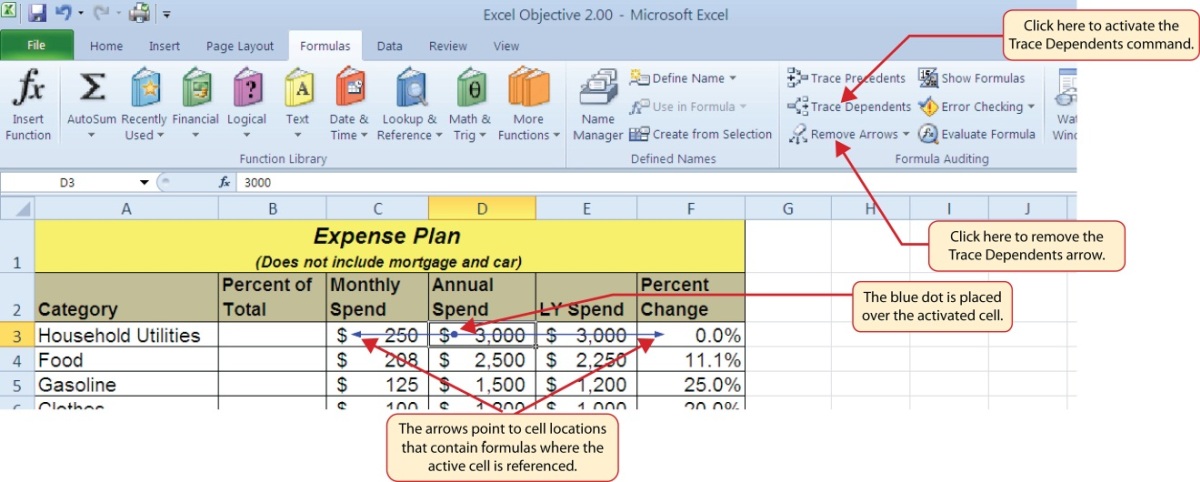Expand the Define Name dropdown arrow

(732, 78)
